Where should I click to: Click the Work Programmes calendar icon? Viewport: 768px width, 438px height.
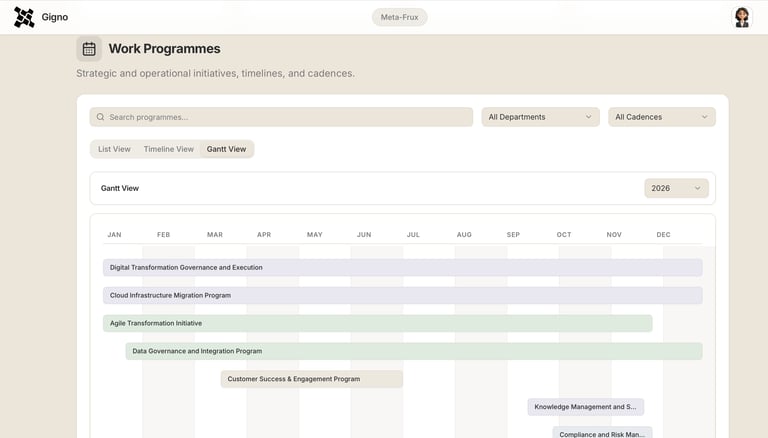coord(89,49)
